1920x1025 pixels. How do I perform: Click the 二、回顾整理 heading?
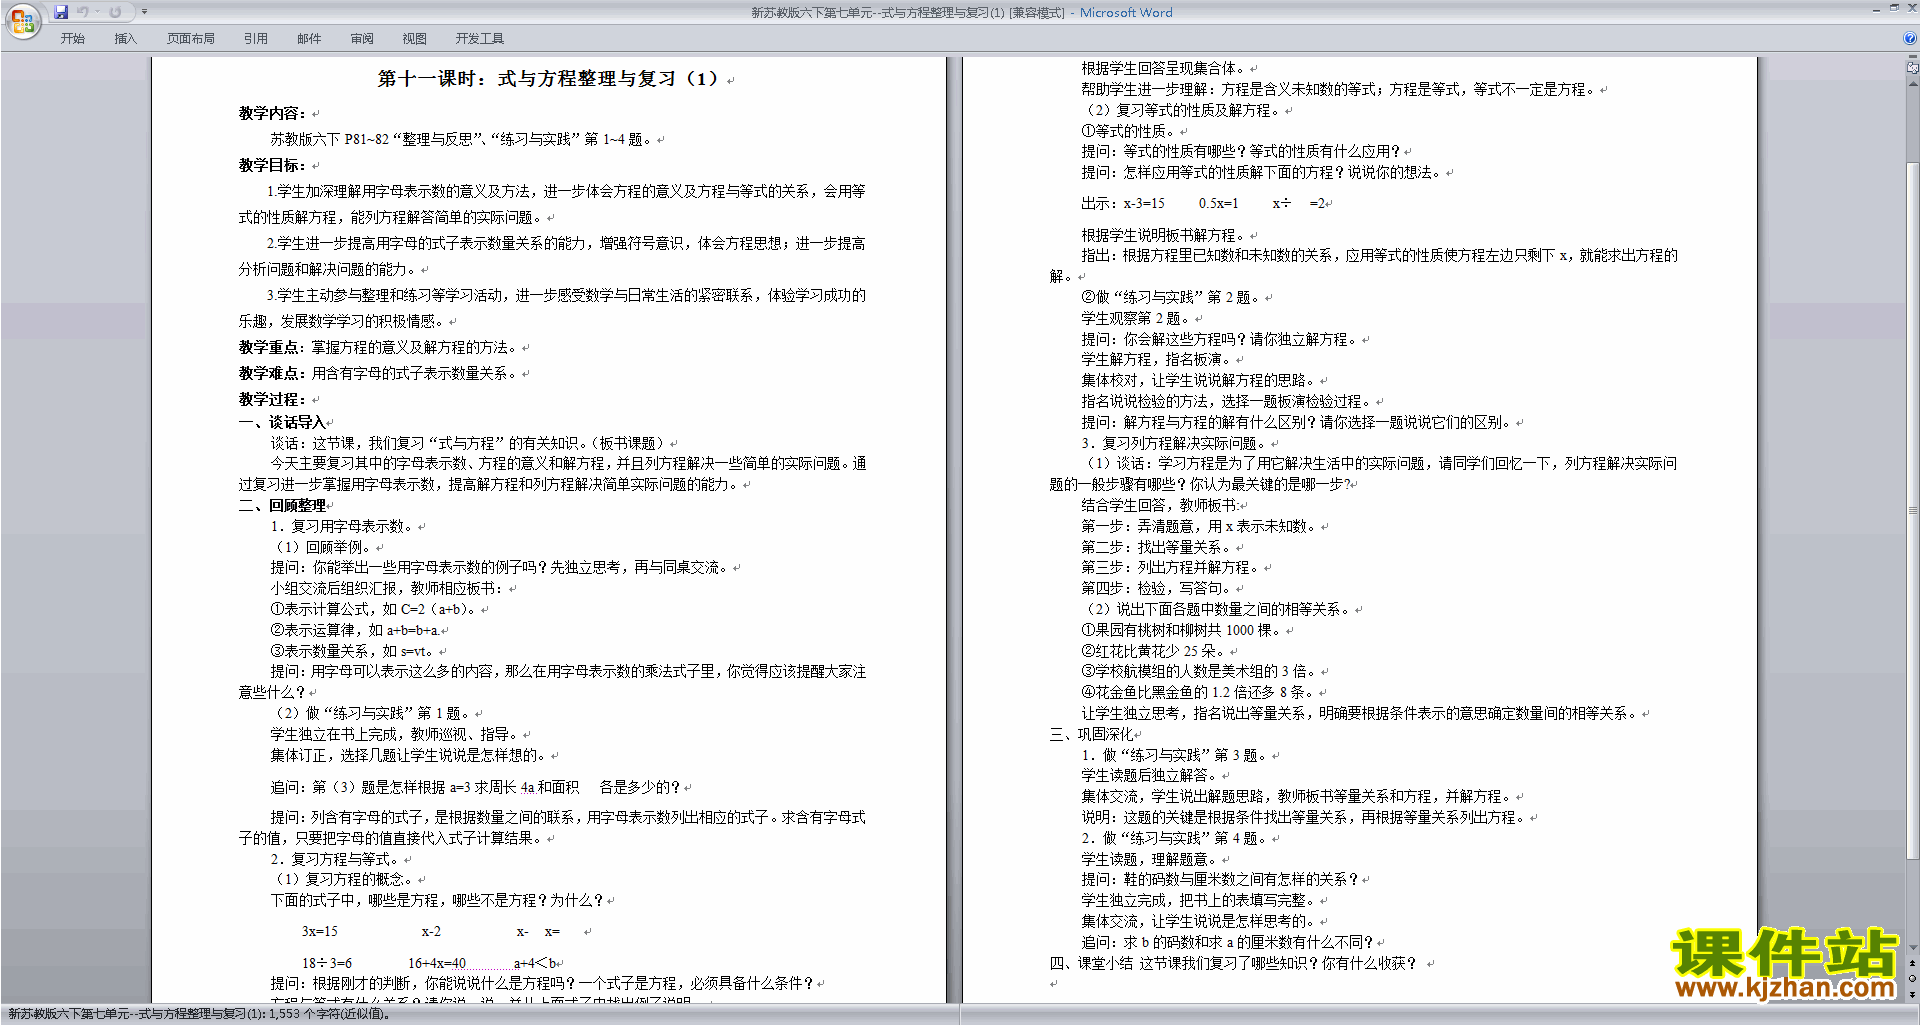click(282, 505)
